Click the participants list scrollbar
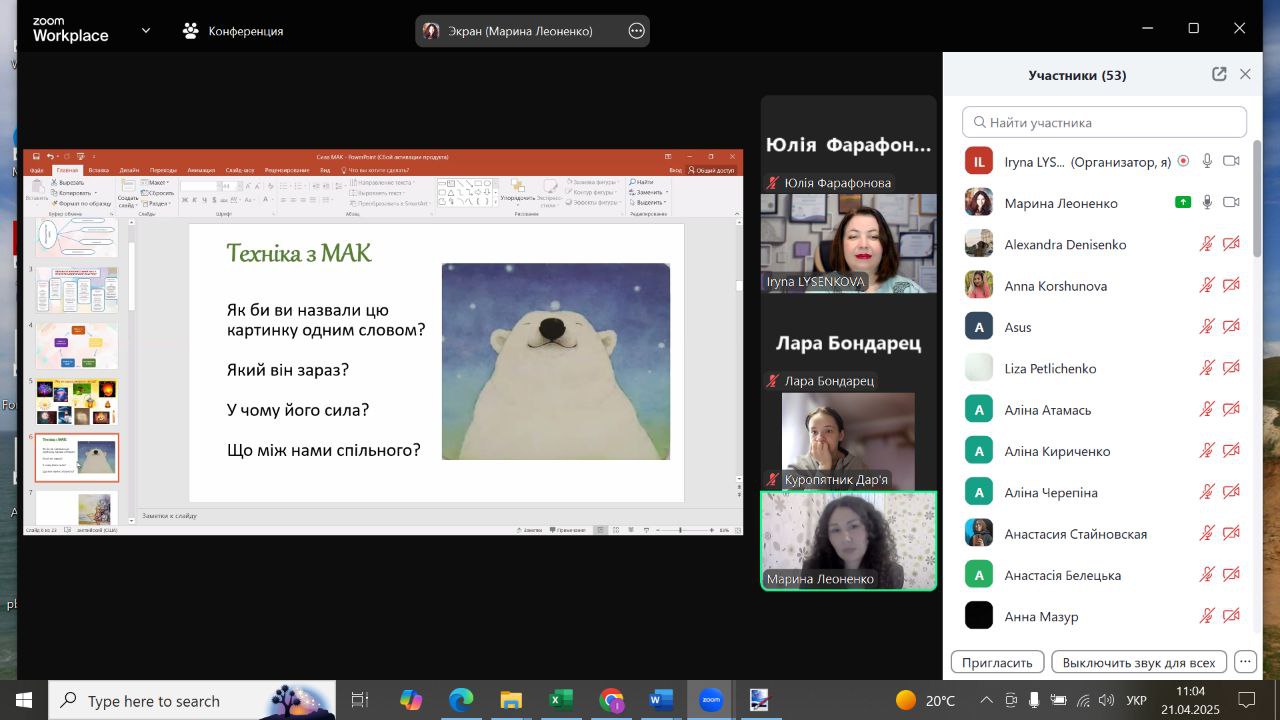This screenshot has height=720, width=1280. pos(1257,200)
